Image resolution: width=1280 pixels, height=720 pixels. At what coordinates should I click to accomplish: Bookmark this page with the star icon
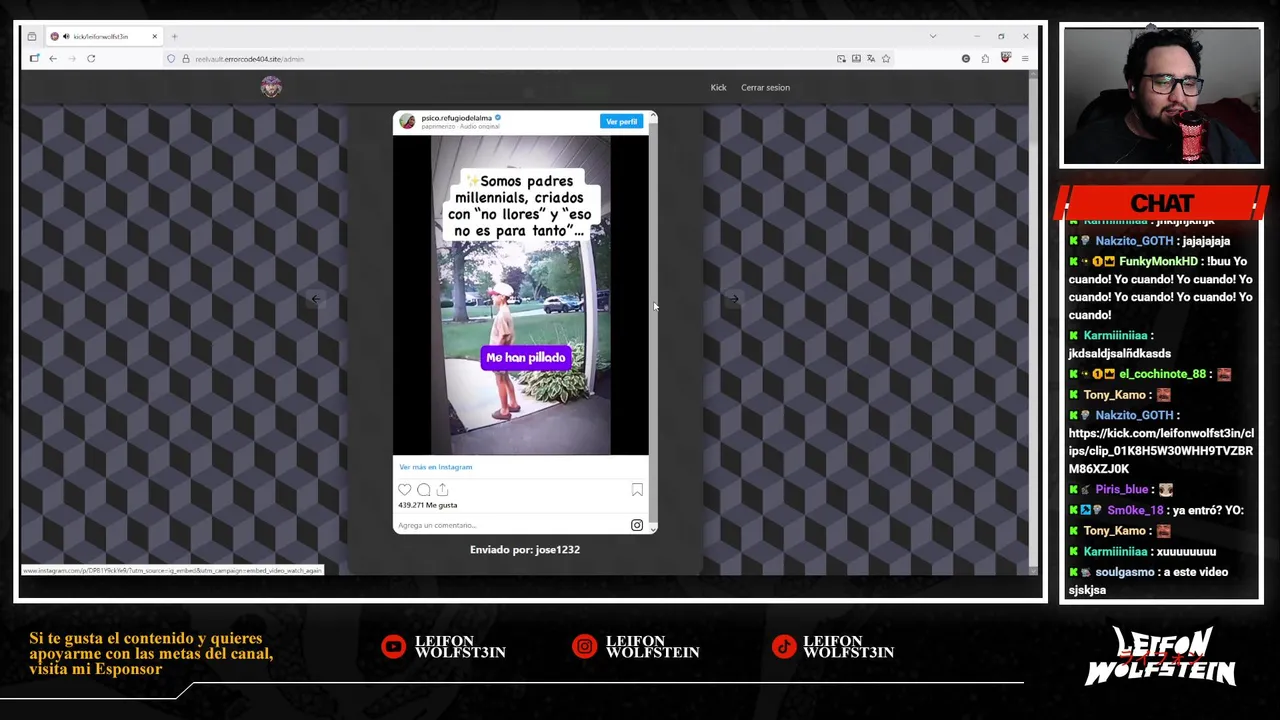pos(886,59)
